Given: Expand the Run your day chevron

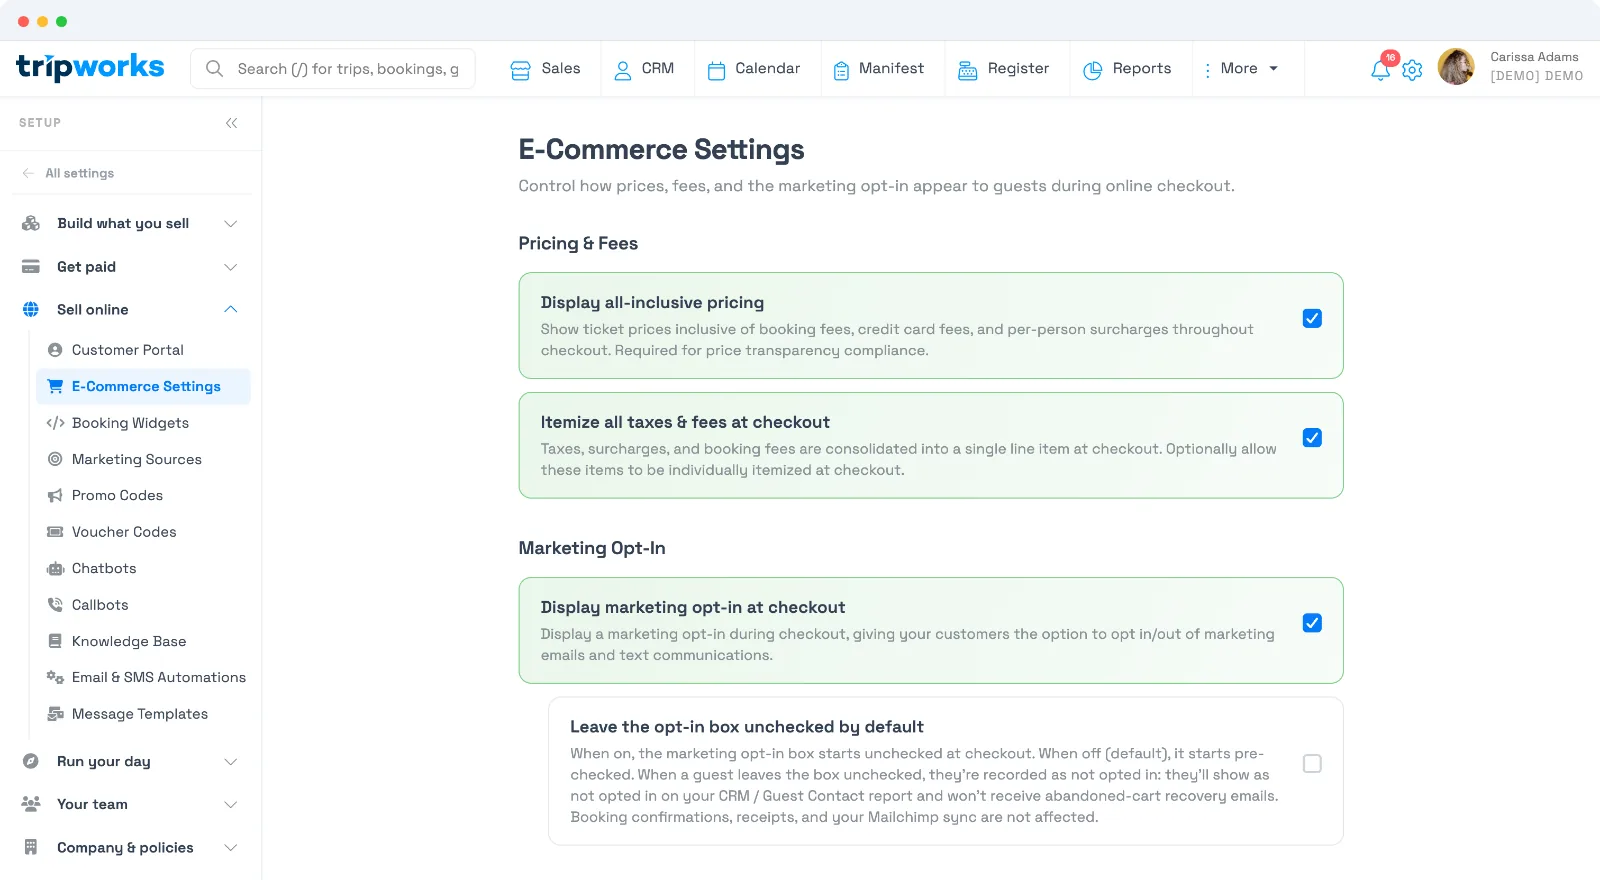Looking at the screenshot, I should point(231,762).
